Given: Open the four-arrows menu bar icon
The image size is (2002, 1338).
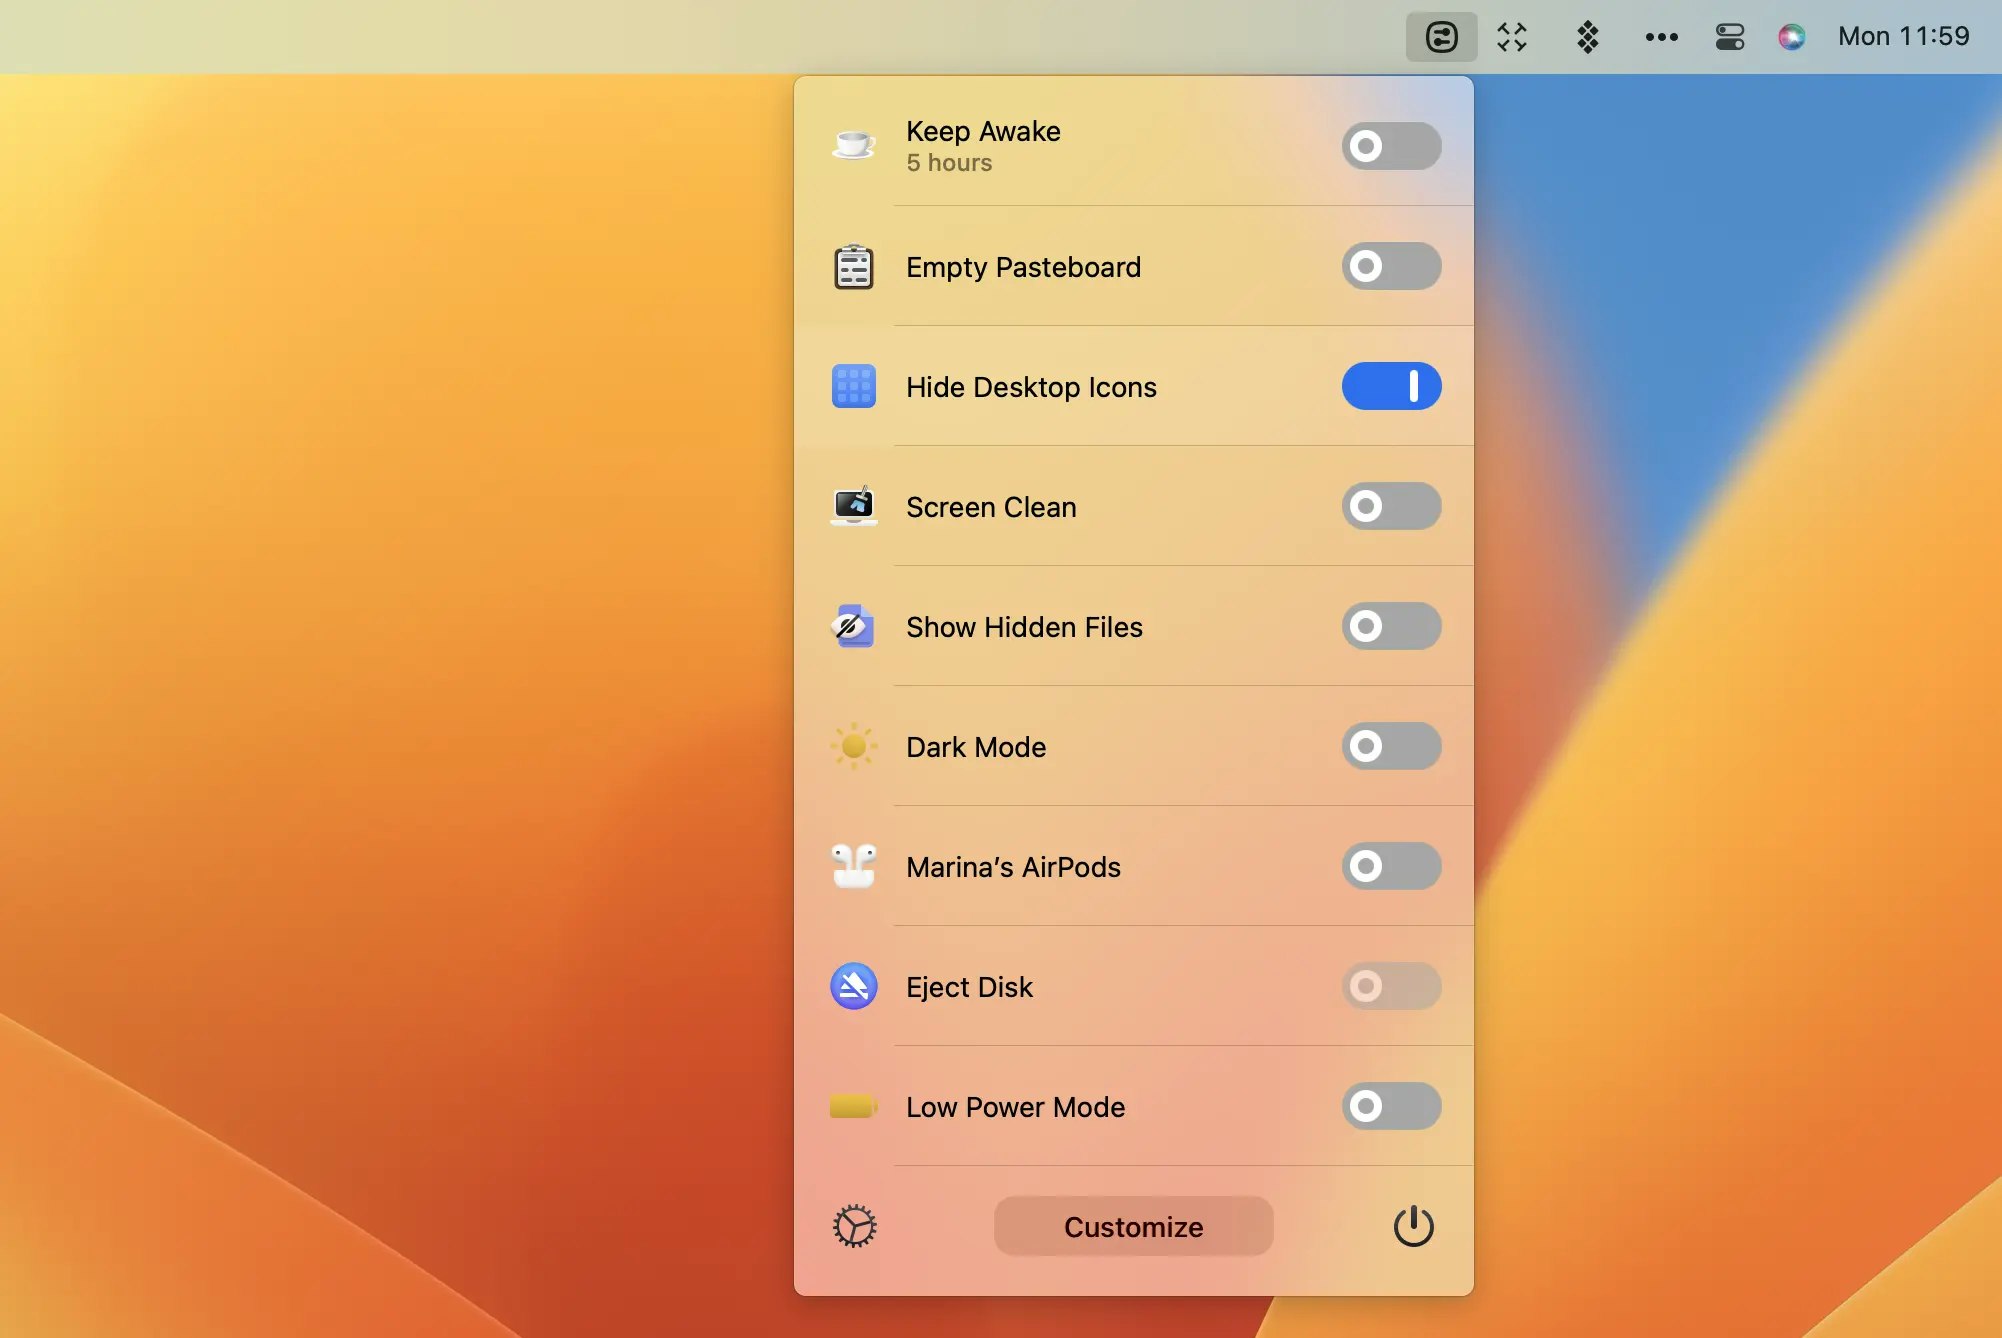Looking at the screenshot, I should pos(1512,37).
